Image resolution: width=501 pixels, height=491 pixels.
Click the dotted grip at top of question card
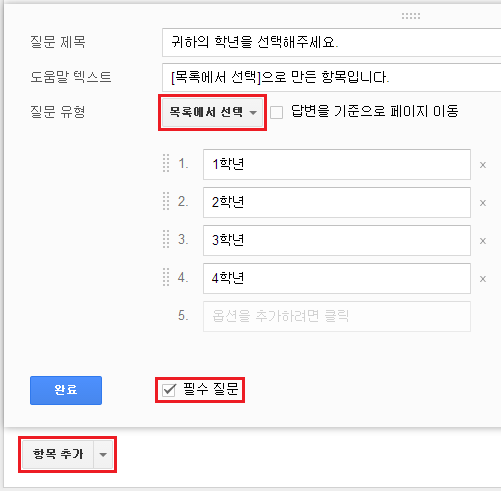point(411,16)
